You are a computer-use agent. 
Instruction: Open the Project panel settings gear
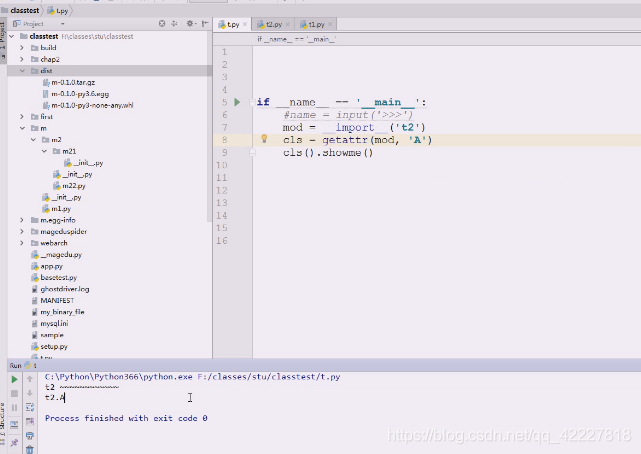(191, 24)
